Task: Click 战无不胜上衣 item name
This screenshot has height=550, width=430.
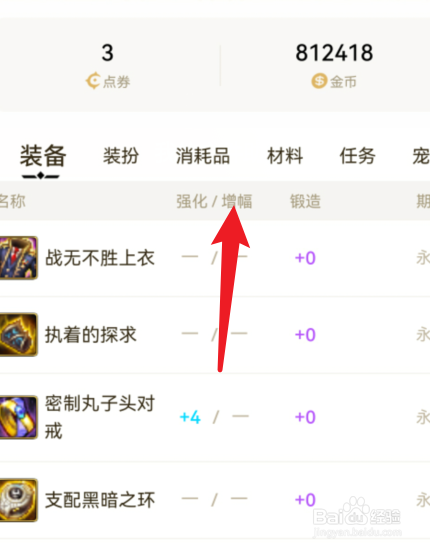Action: coord(100,258)
